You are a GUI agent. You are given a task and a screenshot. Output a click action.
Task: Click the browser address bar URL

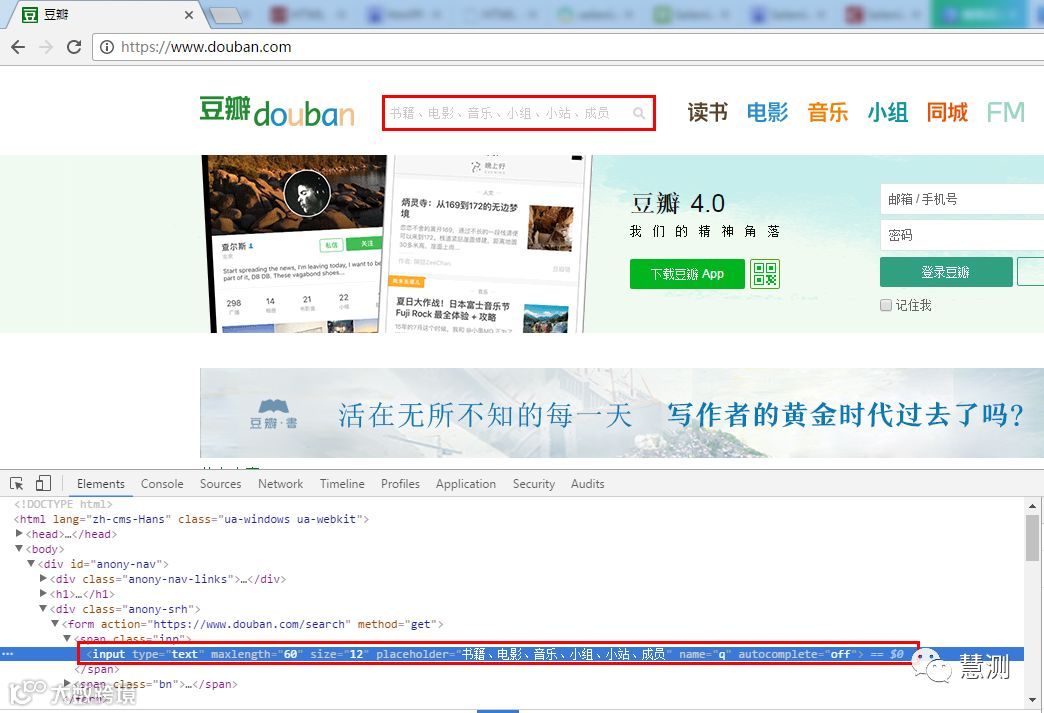(x=206, y=47)
